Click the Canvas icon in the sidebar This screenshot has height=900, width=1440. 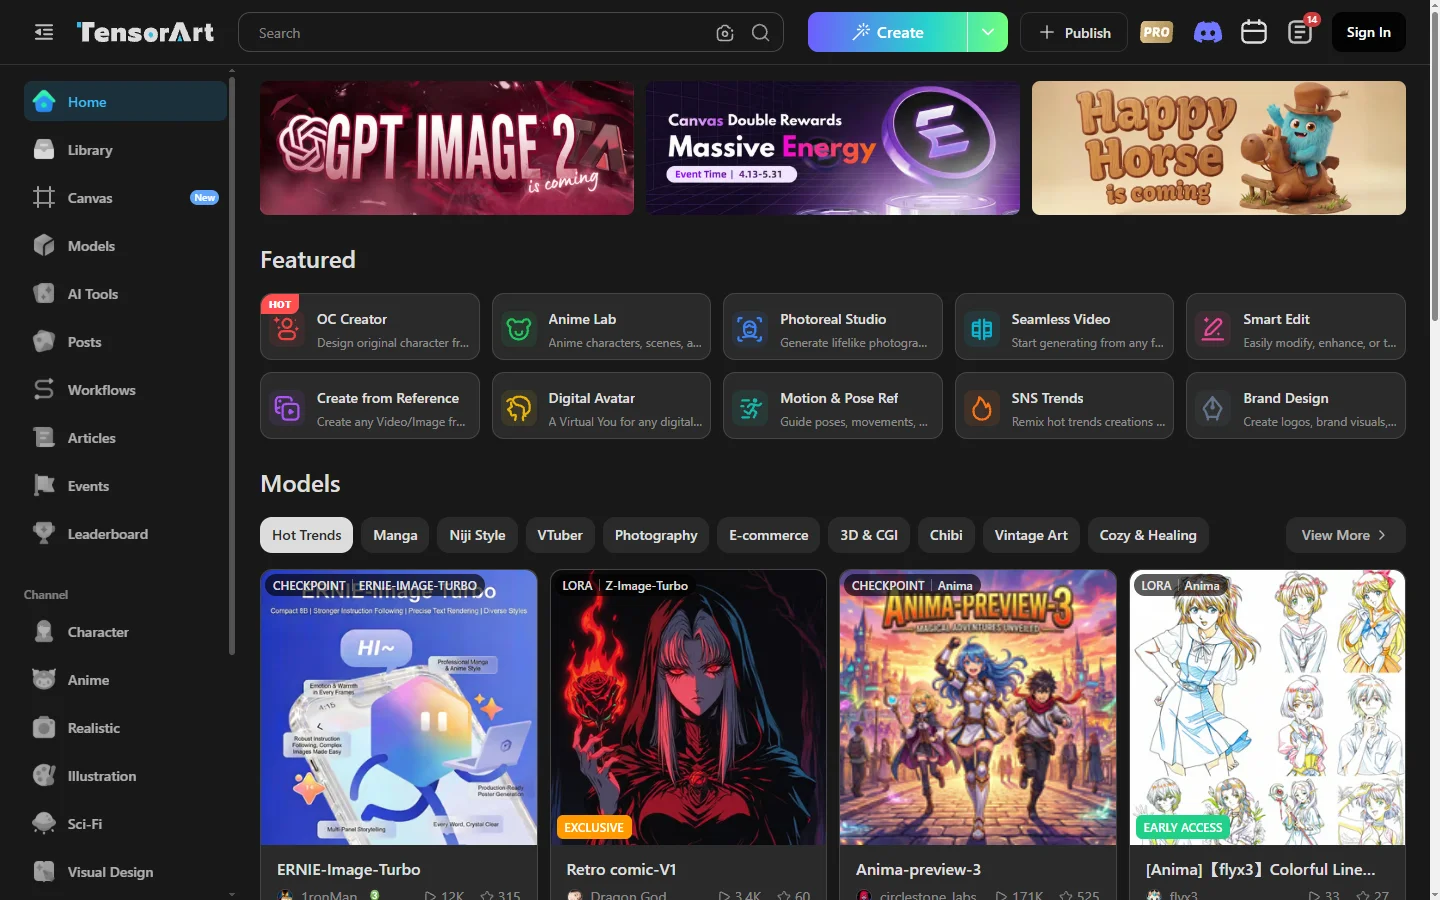coord(44,198)
